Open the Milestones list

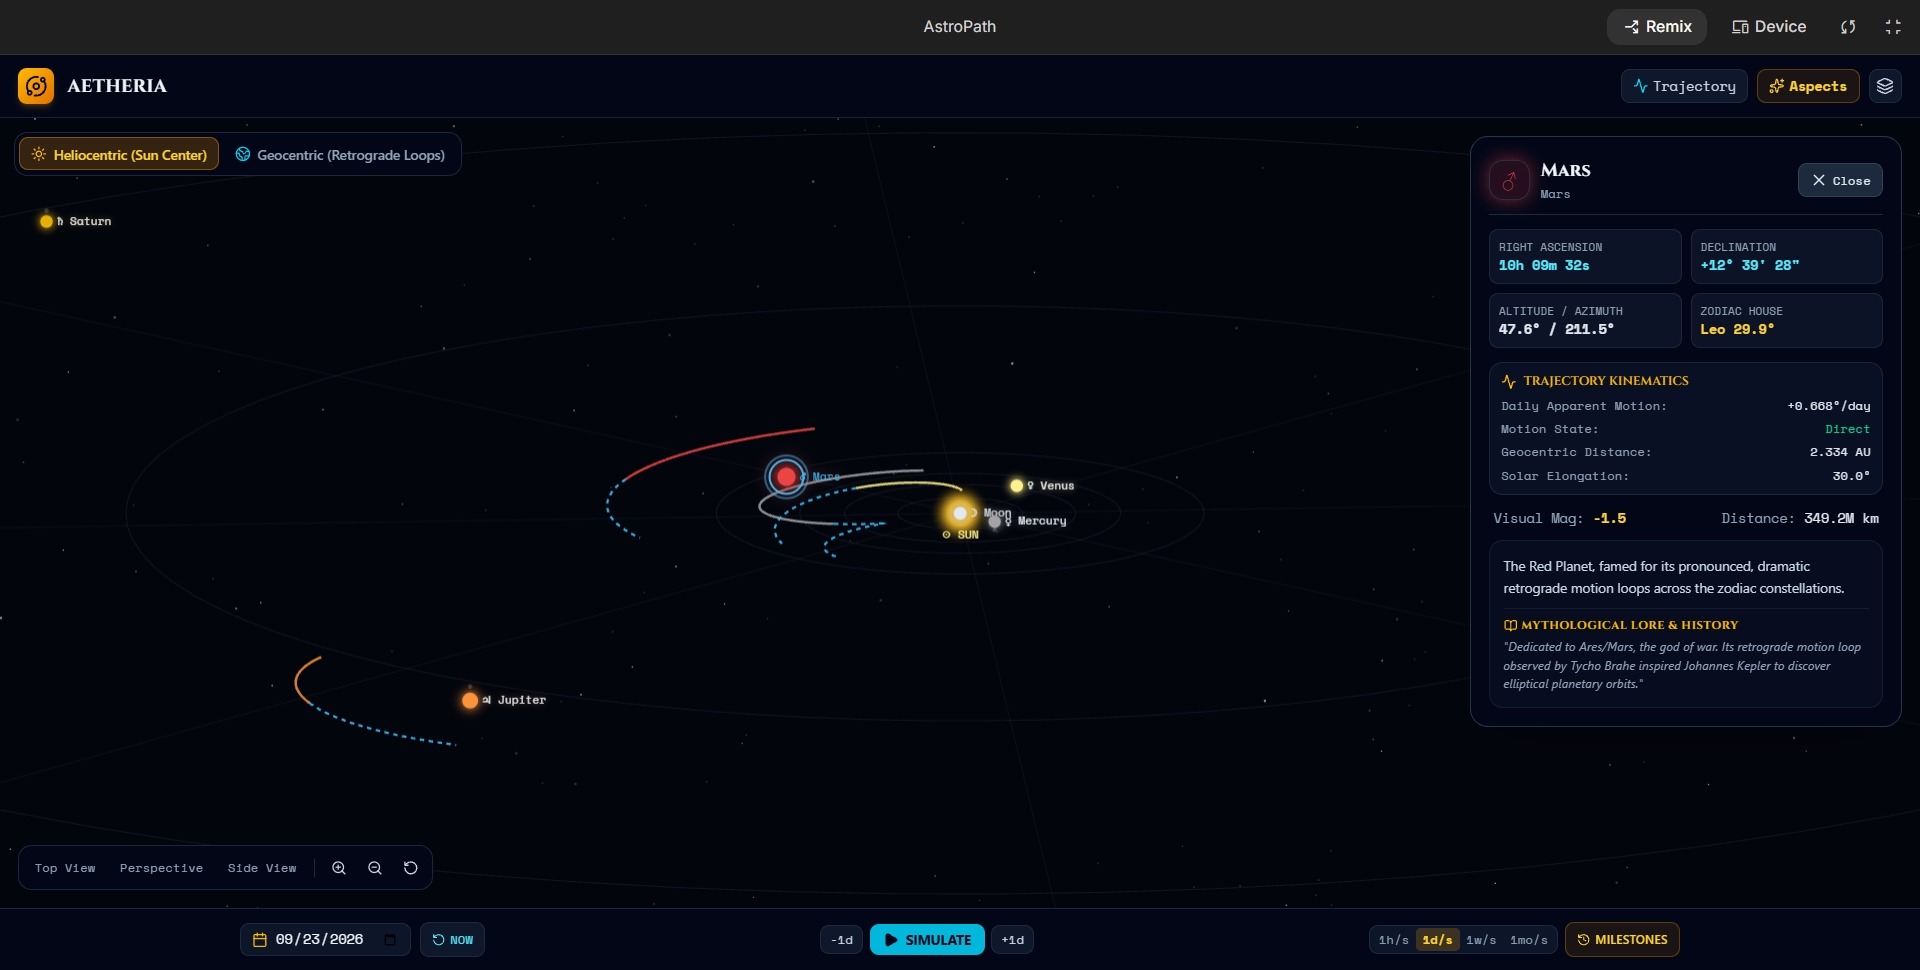1622,940
